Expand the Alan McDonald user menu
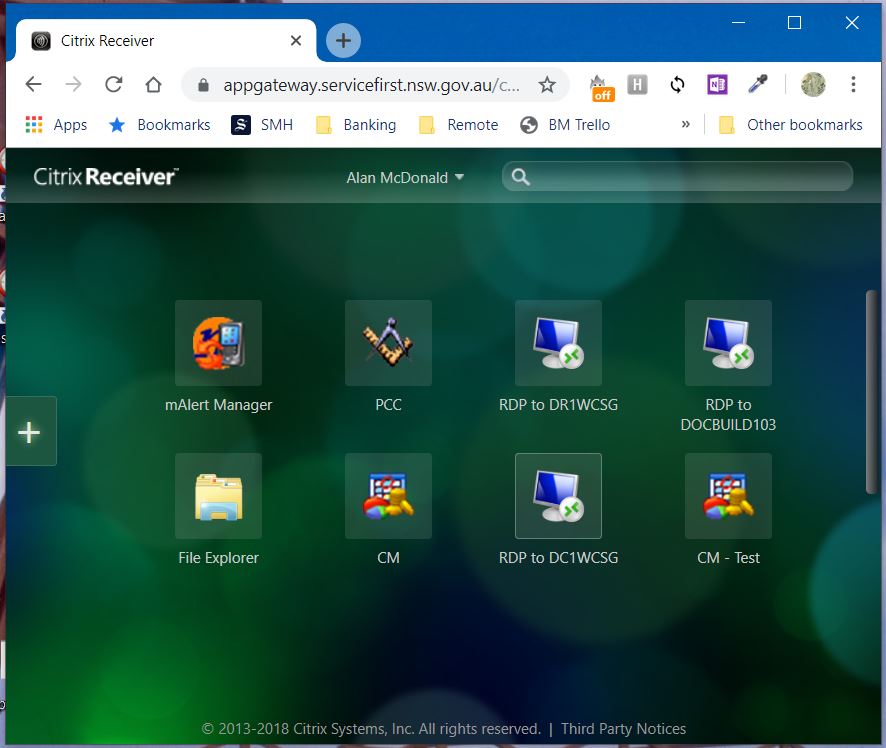Image resolution: width=886 pixels, height=748 pixels. [405, 177]
